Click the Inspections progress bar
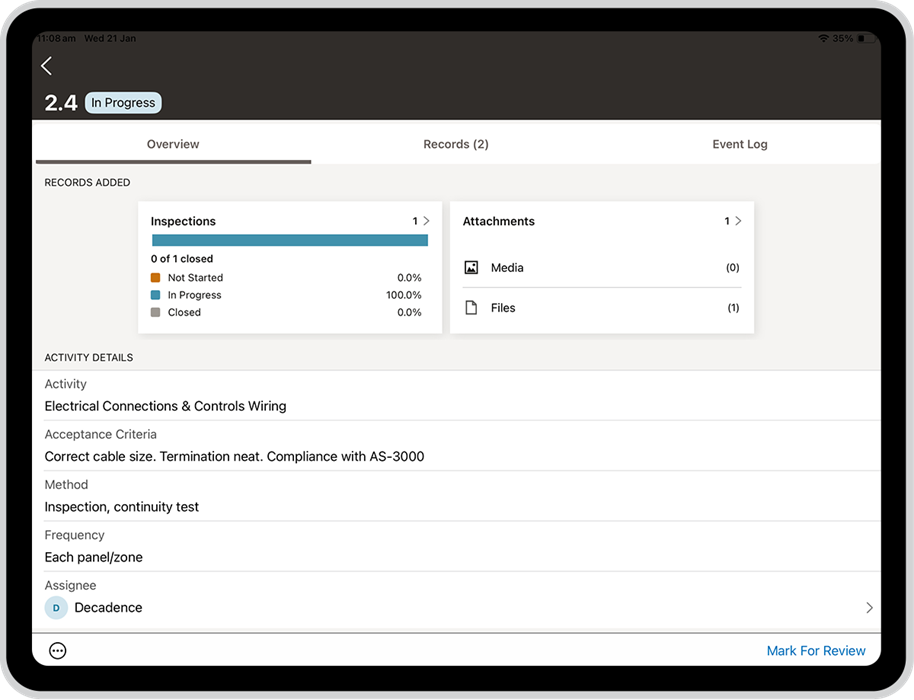This screenshot has height=700, width=914. pos(290,240)
